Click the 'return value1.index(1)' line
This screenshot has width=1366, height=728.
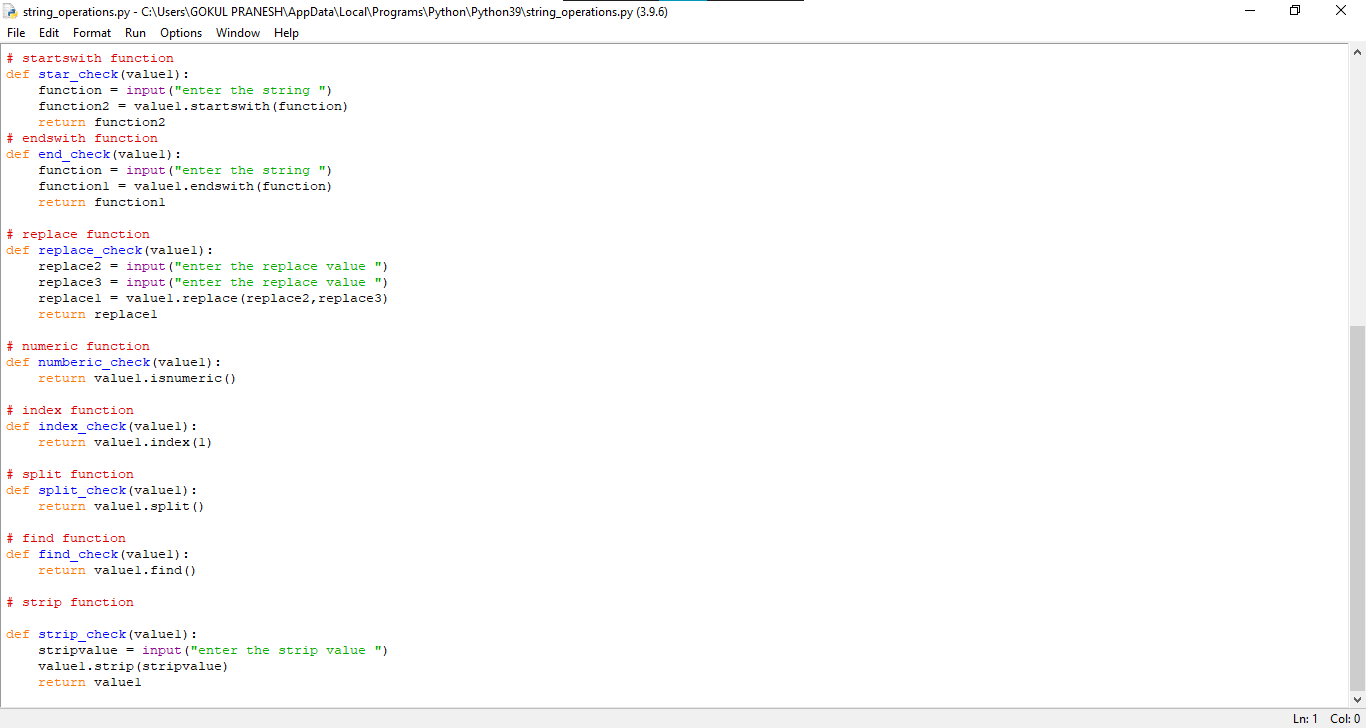click(126, 442)
